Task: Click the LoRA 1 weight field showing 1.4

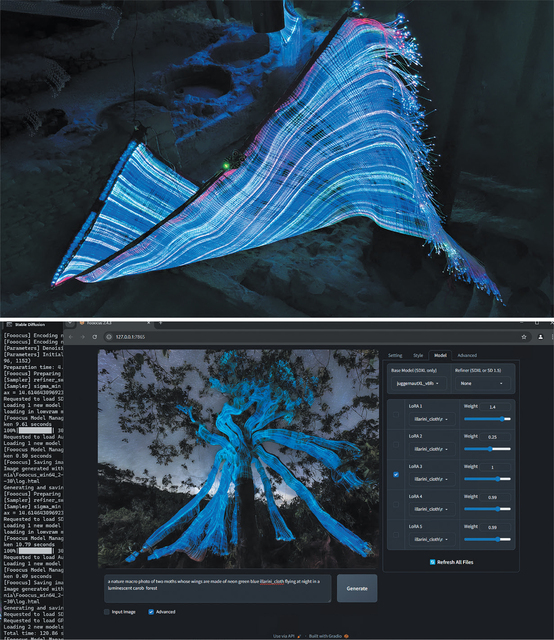Action: (495, 407)
